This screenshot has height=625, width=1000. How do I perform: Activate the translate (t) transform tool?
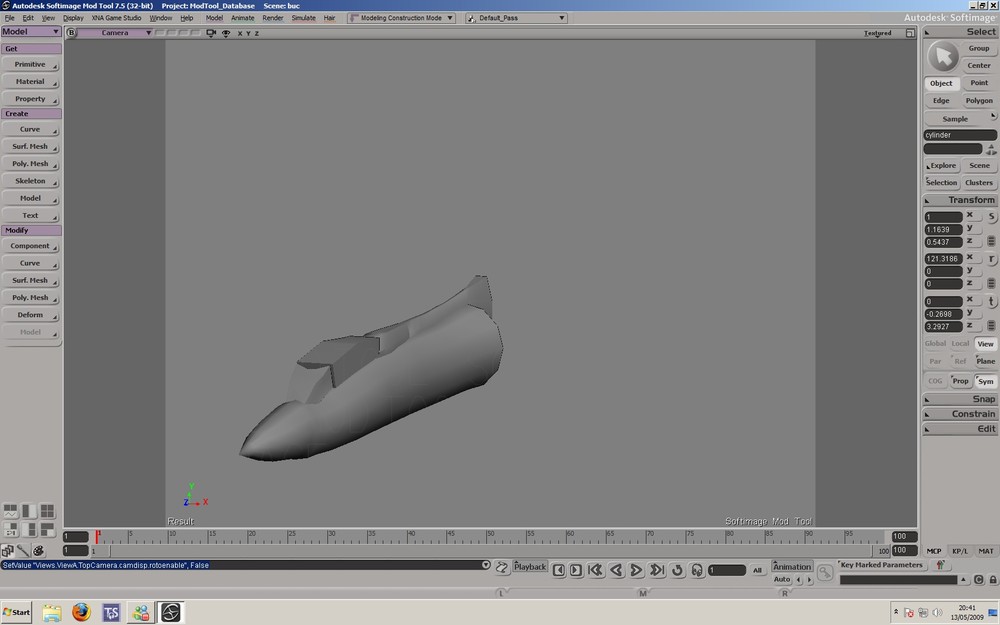[x=992, y=302]
